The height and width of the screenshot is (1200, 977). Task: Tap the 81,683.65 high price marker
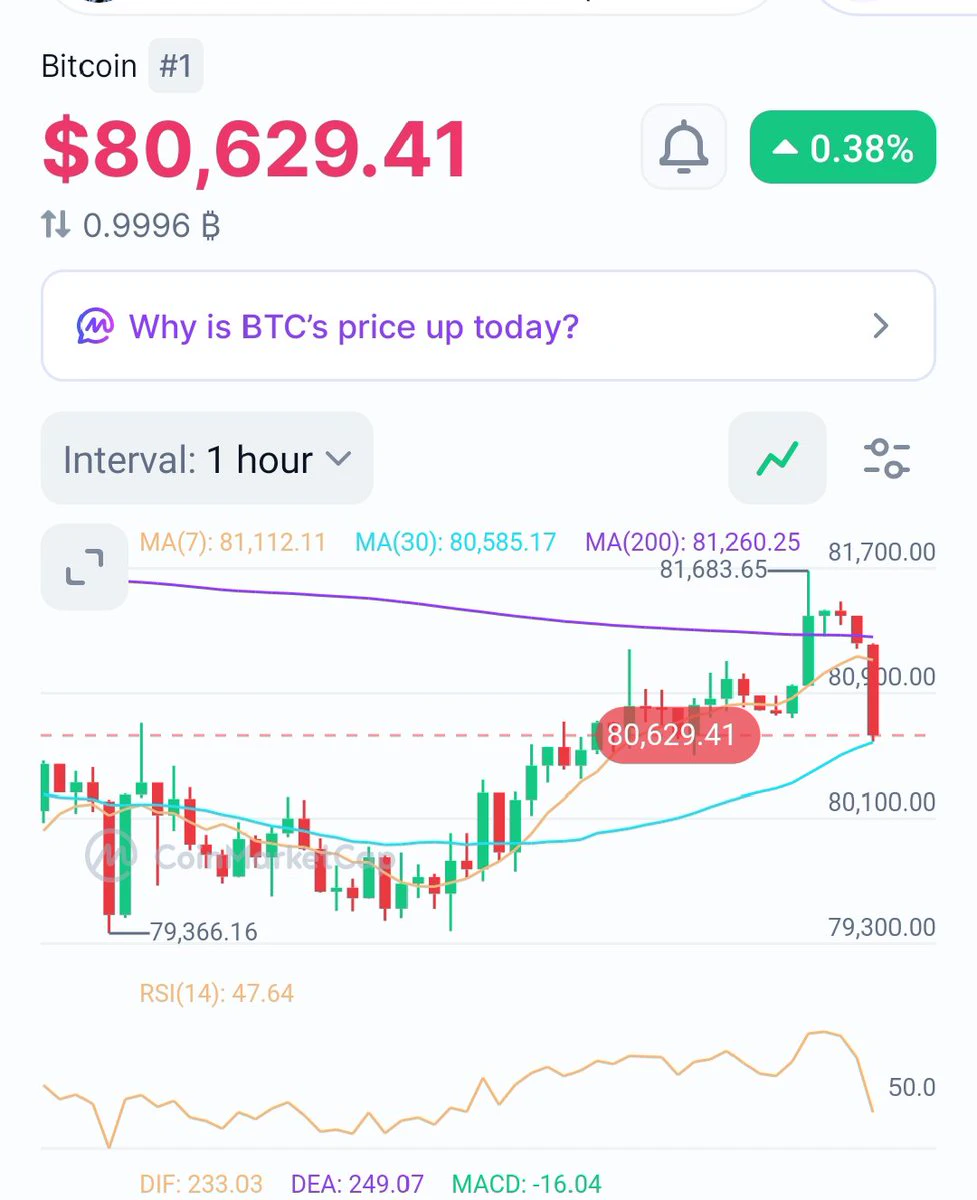pyautogui.click(x=713, y=570)
